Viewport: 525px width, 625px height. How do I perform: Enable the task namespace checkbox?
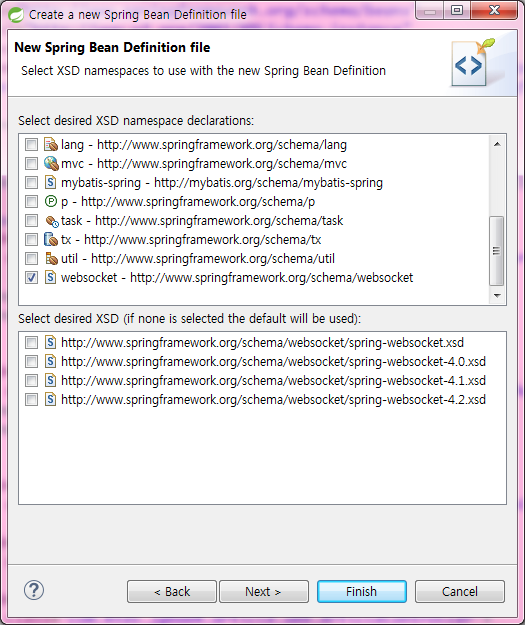point(31,220)
